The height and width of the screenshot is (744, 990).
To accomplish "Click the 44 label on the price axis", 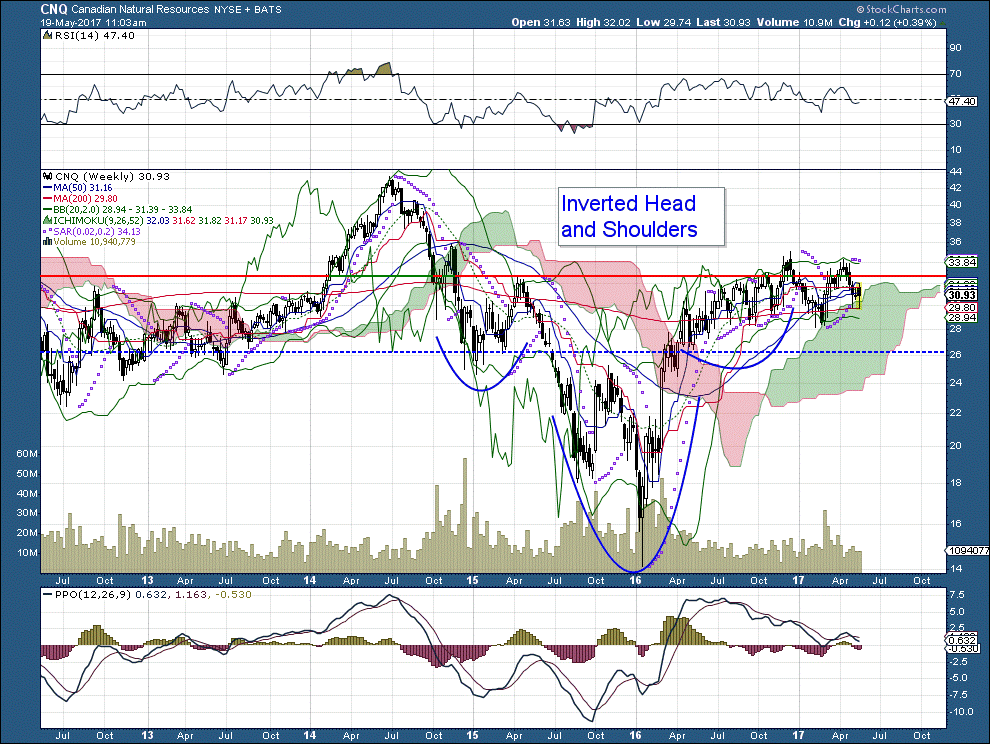I will [x=955, y=172].
